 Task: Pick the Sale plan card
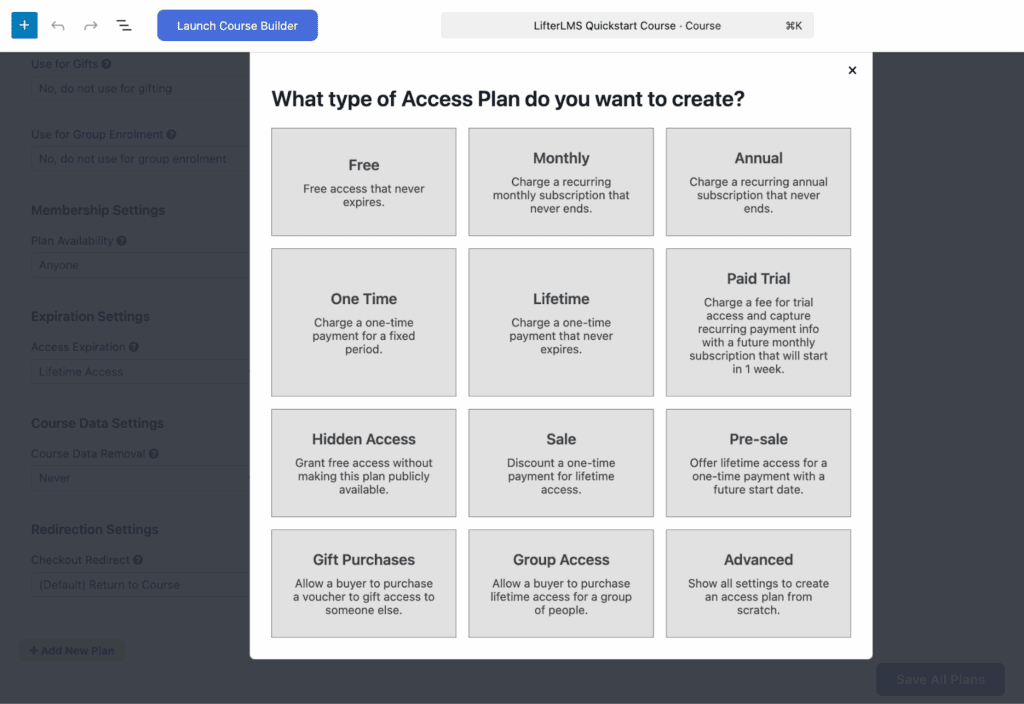(x=561, y=463)
